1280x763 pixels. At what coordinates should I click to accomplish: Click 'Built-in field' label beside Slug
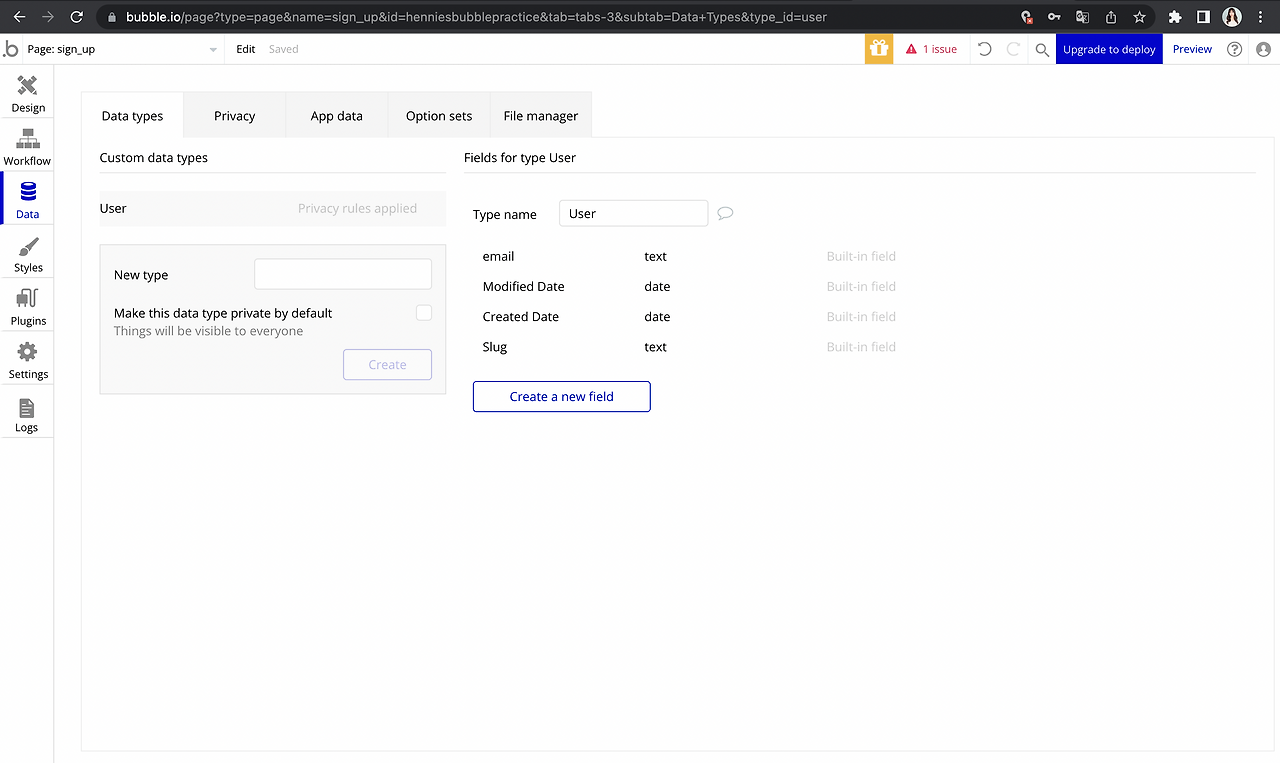coord(861,347)
